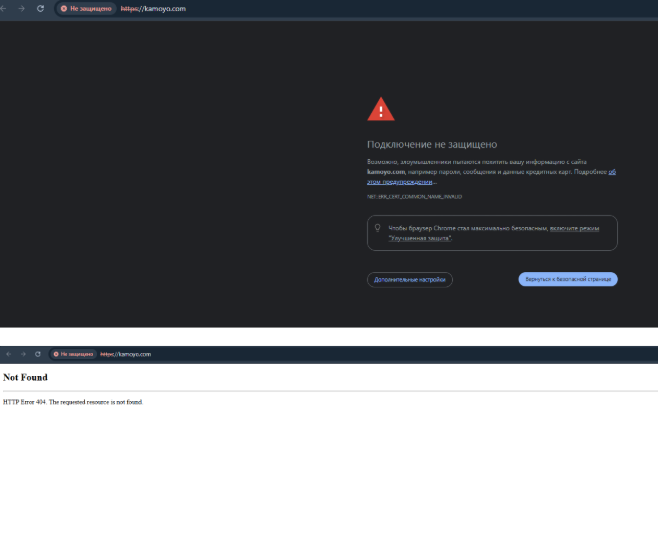Screen dimensions: 658x535
Task: Go forward in the upper browser window
Action: click(x=21, y=8)
